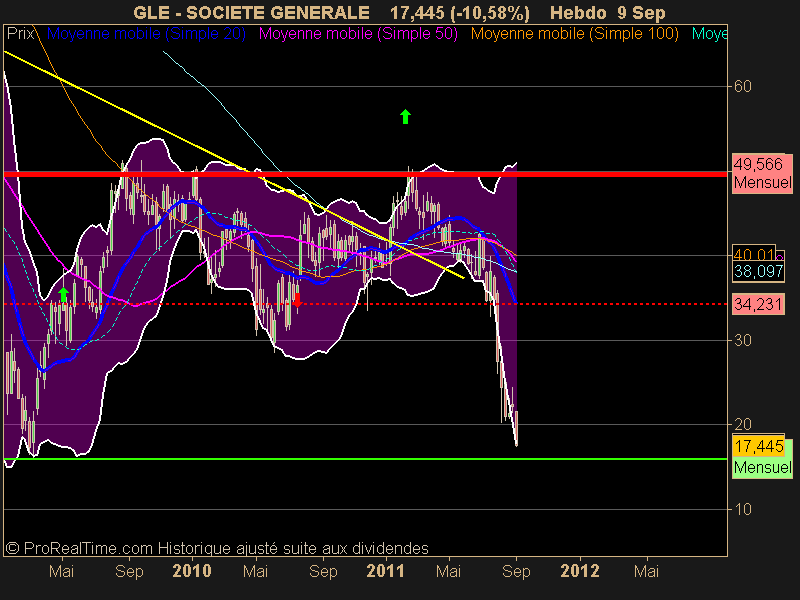Click the 17,445 (-10,58%) quote in title
This screenshot has height=600, width=800.
pos(460,12)
